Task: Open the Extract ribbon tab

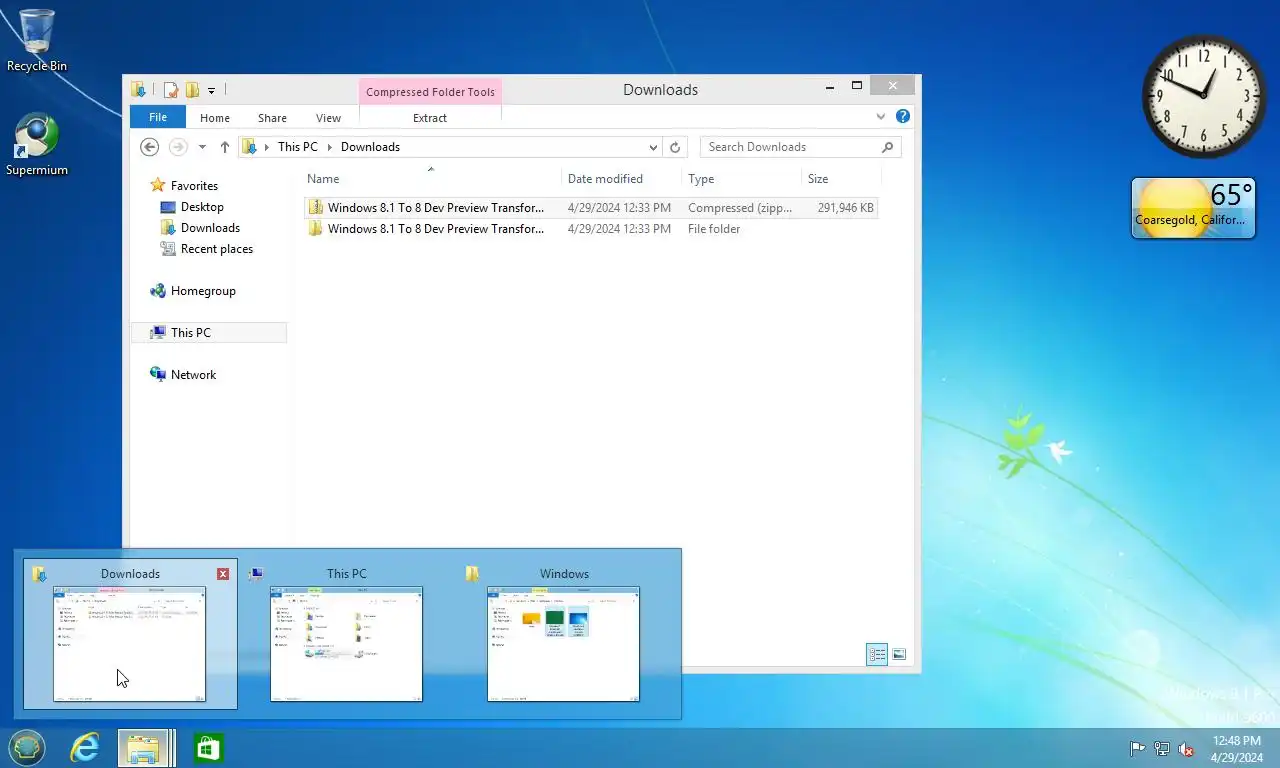Action: coord(430,118)
